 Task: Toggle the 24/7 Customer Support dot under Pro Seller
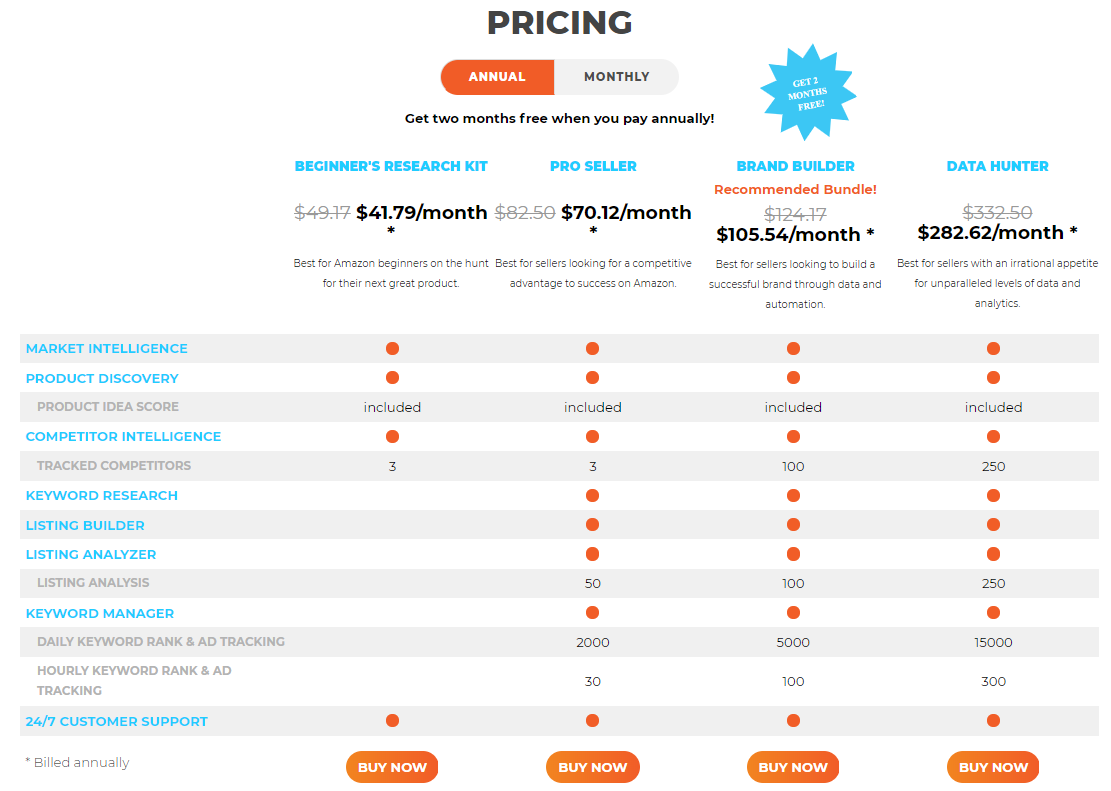(x=592, y=719)
